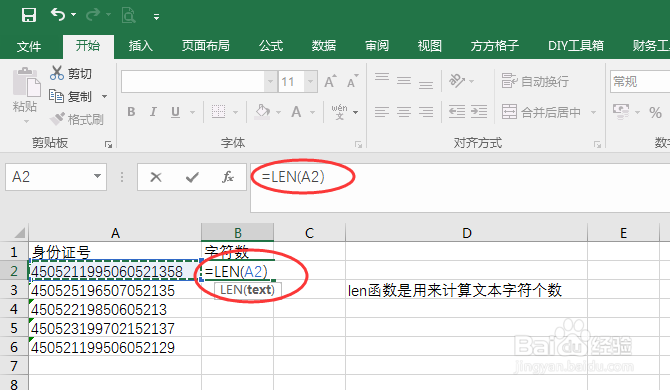Select column A header
Viewport: 670px width, 390px height.
tap(115, 233)
